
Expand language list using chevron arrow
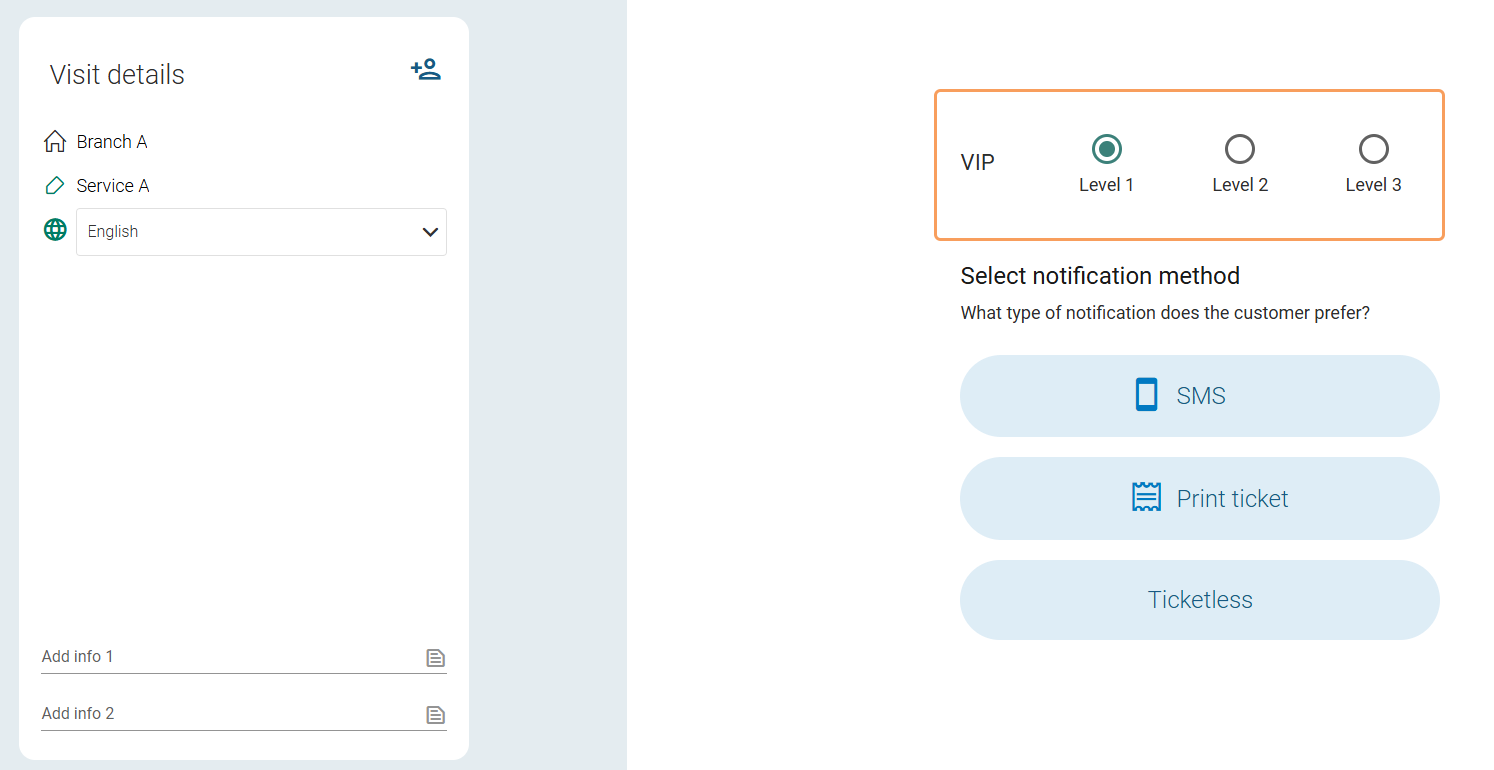(430, 232)
